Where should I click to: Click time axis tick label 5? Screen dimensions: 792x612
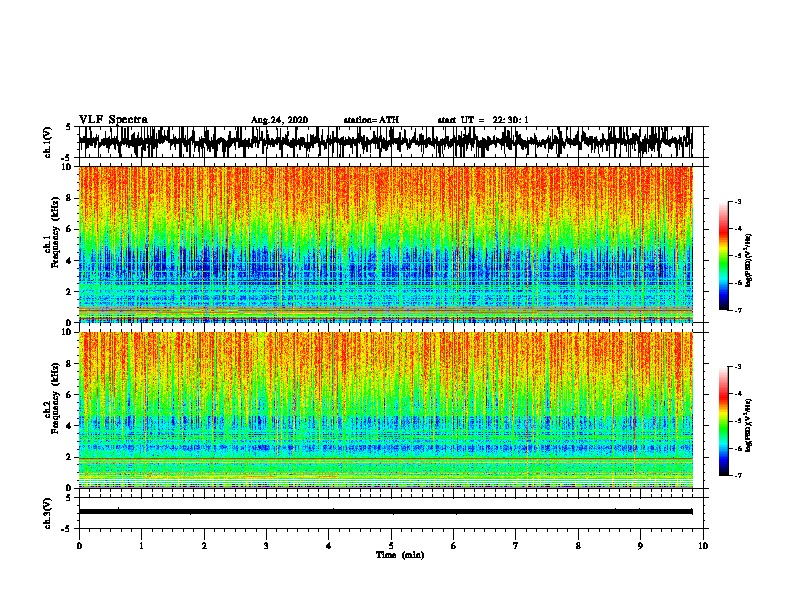tap(391, 546)
